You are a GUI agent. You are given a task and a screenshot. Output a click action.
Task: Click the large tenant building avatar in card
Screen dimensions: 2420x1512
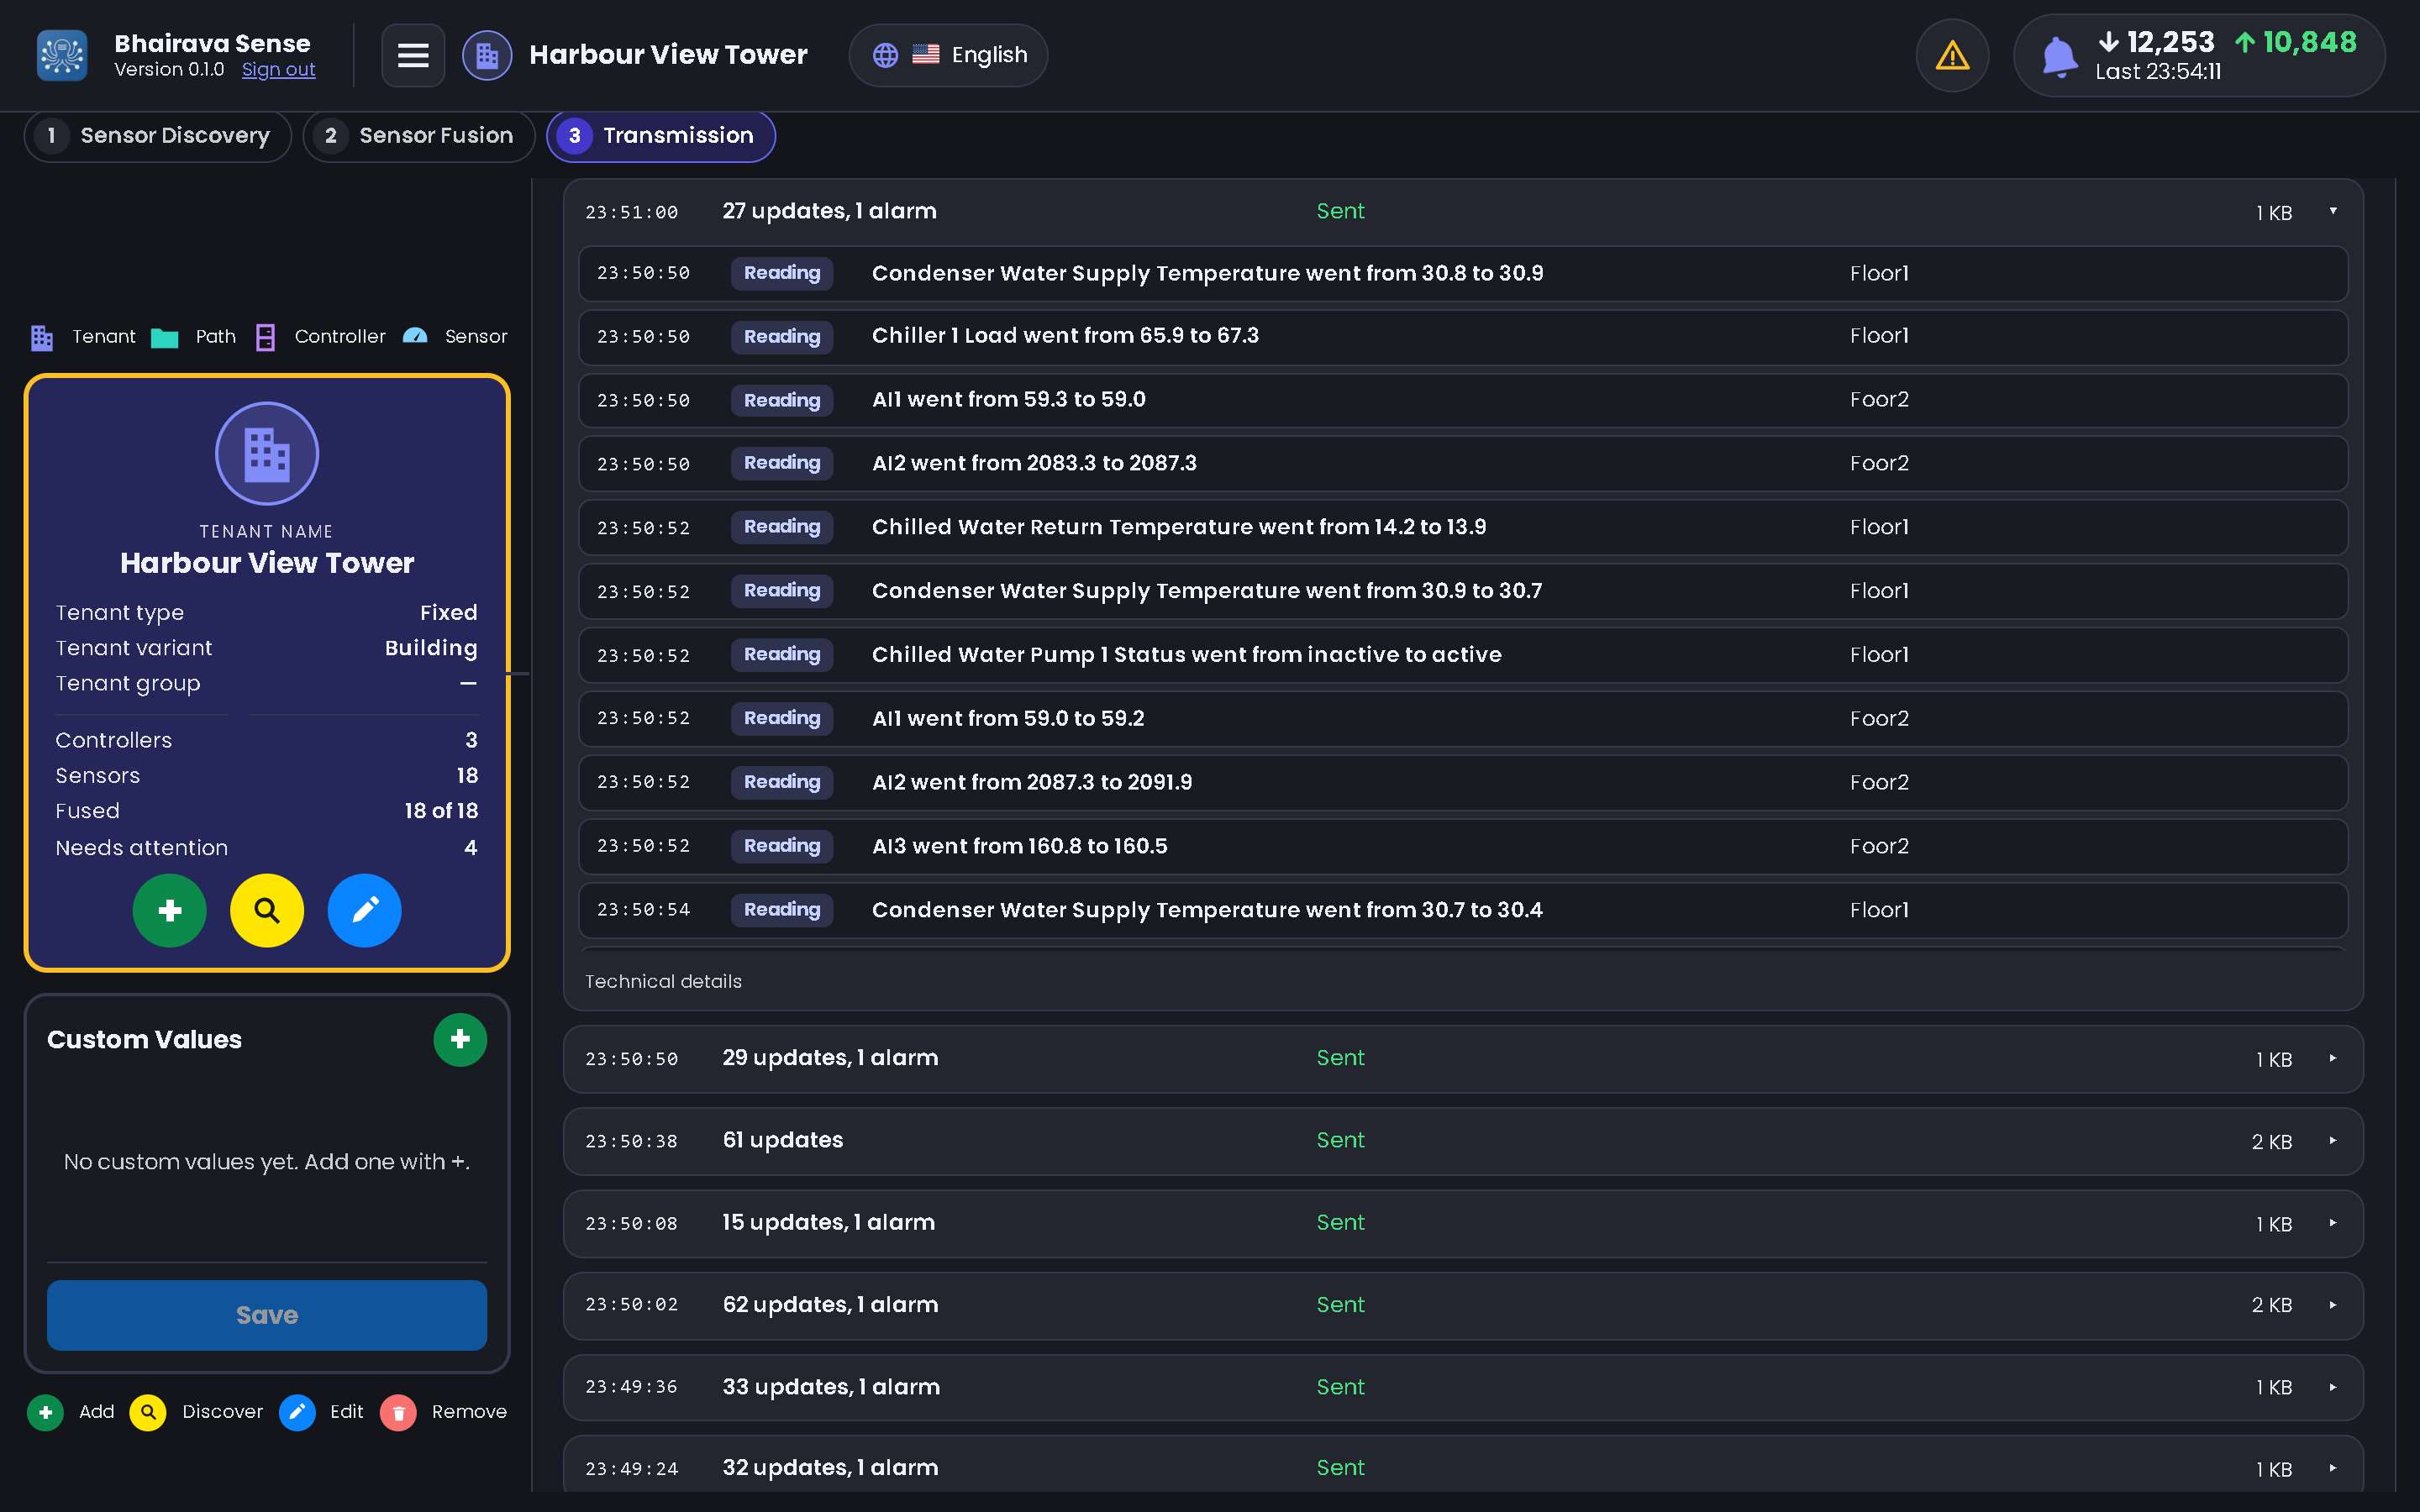(267, 453)
